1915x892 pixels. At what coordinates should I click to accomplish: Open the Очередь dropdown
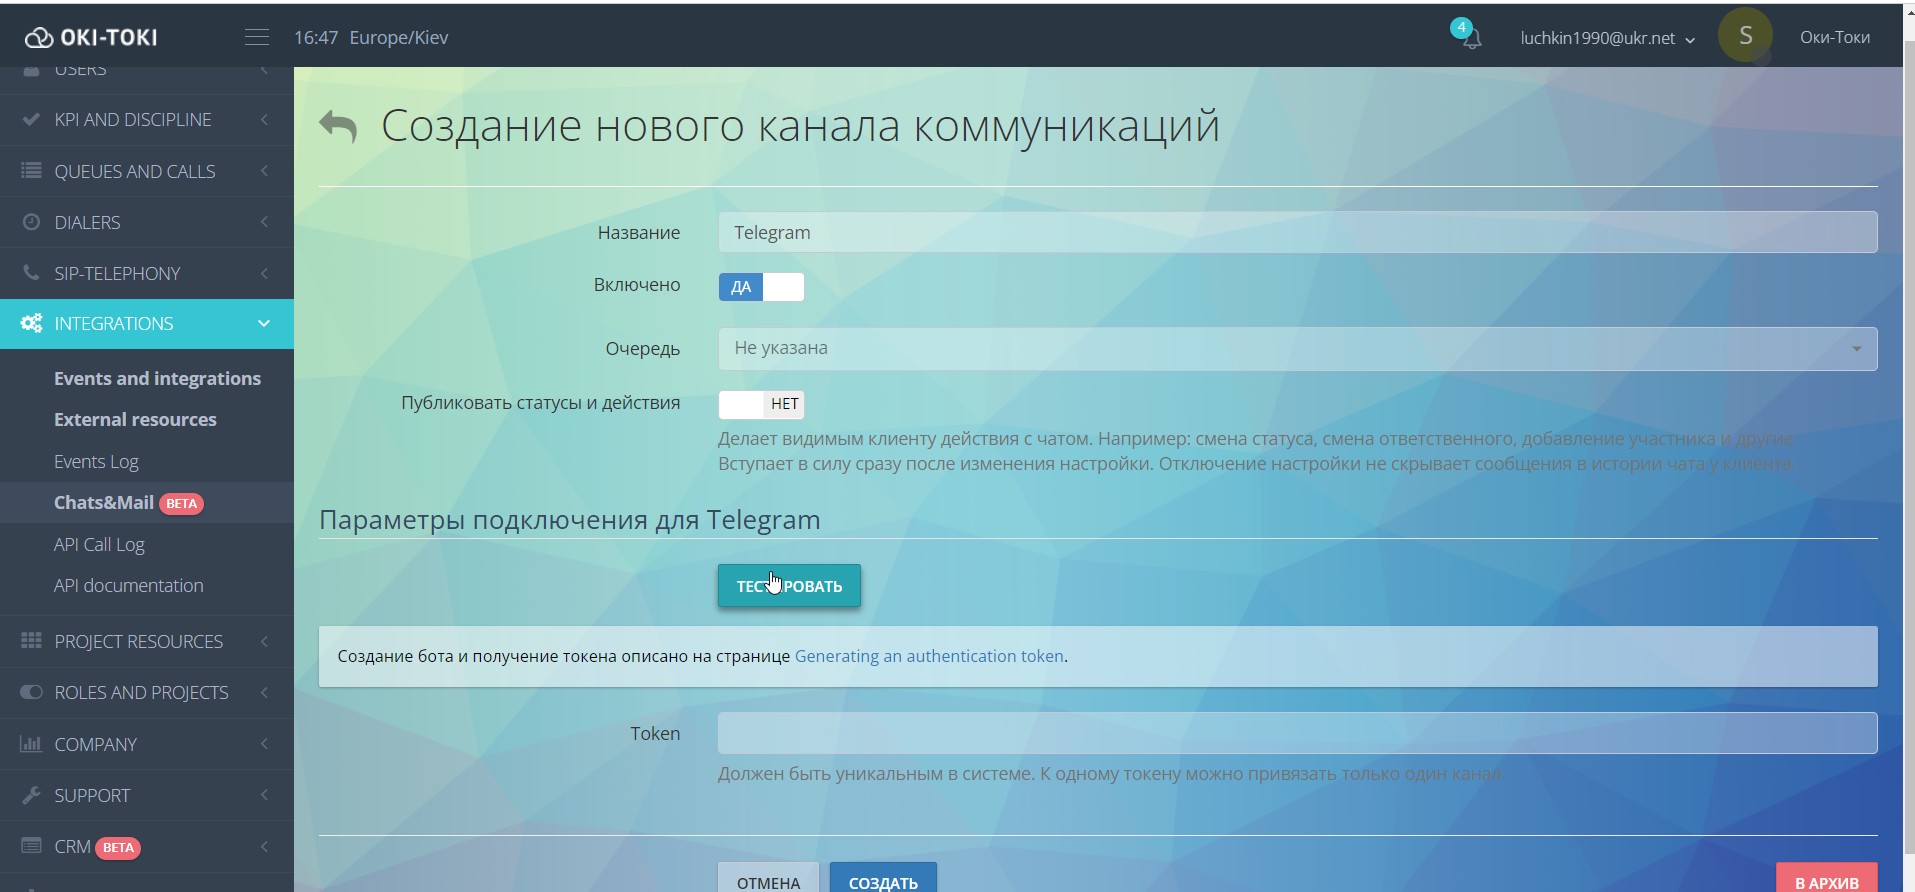click(x=1297, y=349)
